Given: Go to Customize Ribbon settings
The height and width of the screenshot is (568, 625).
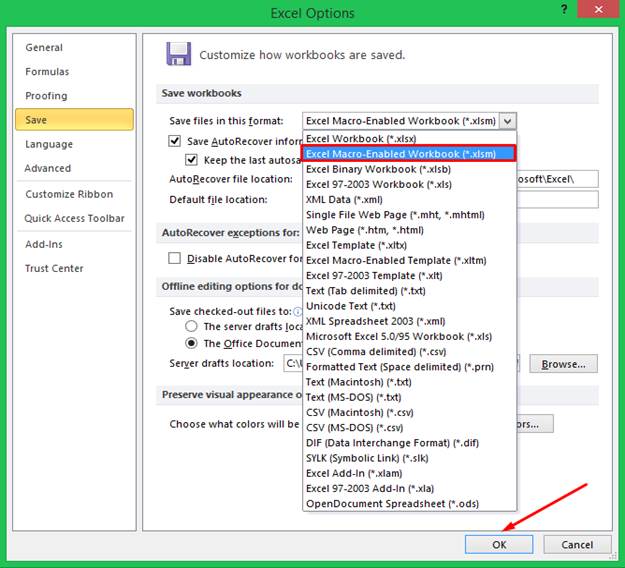Looking at the screenshot, I should [x=69, y=194].
